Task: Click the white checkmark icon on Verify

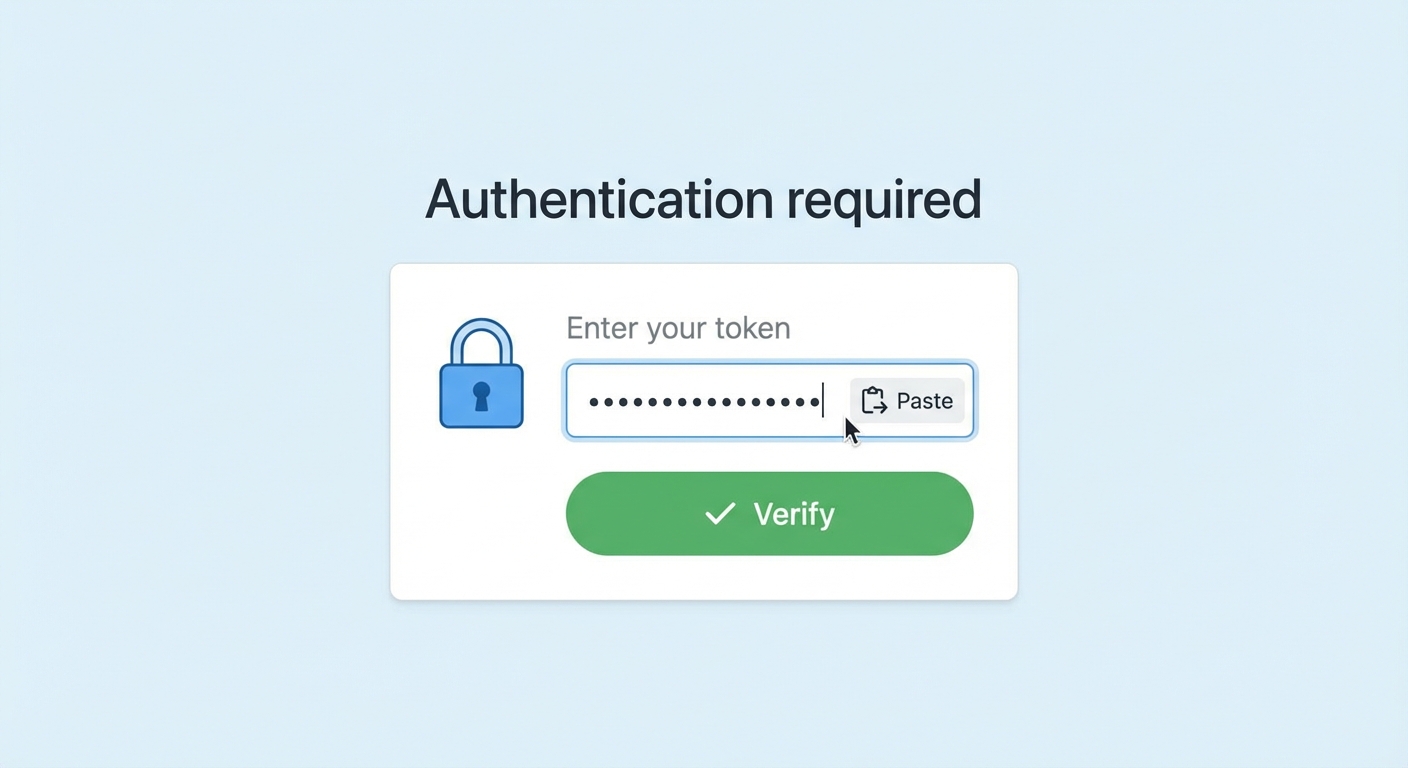Action: (x=720, y=514)
